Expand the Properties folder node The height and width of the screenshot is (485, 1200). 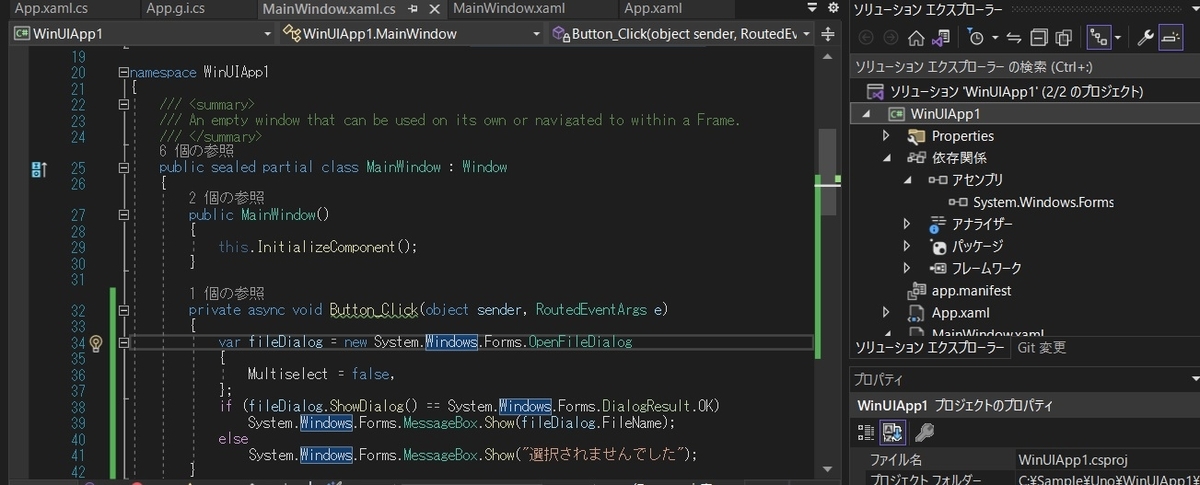pyautogui.click(x=886, y=136)
